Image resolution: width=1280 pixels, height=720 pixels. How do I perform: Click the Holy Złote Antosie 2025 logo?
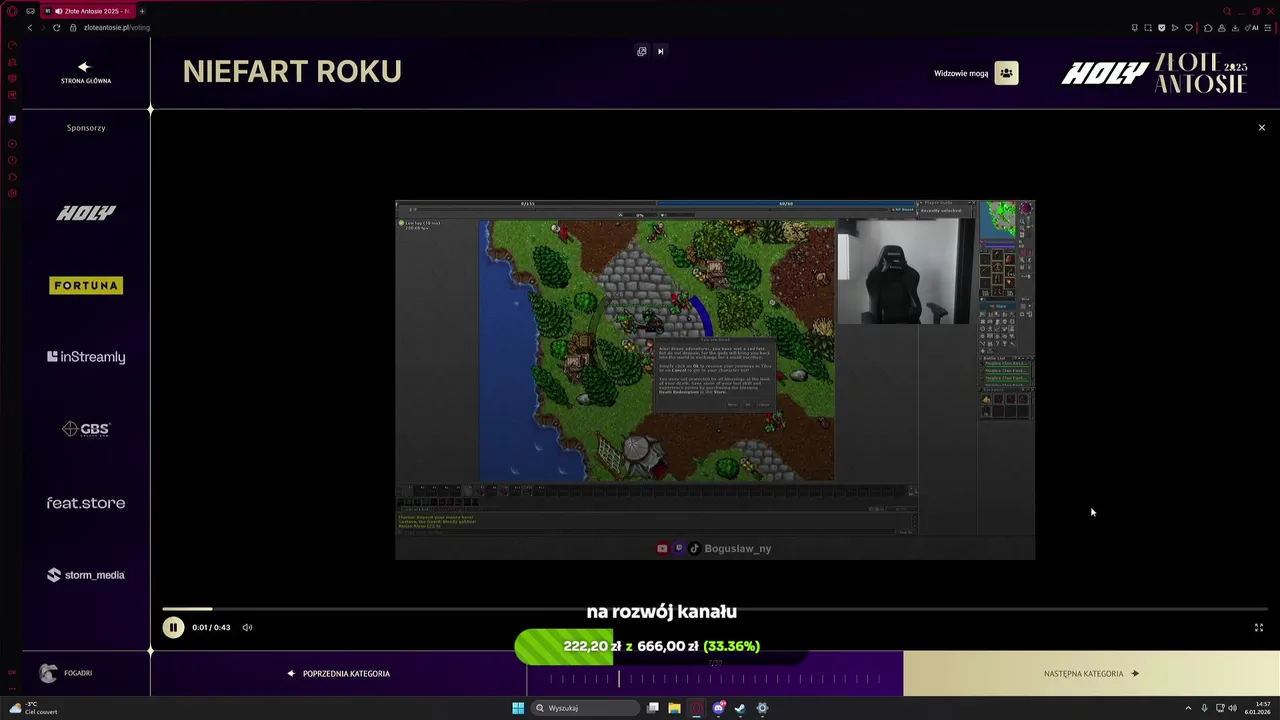[x=1154, y=73]
